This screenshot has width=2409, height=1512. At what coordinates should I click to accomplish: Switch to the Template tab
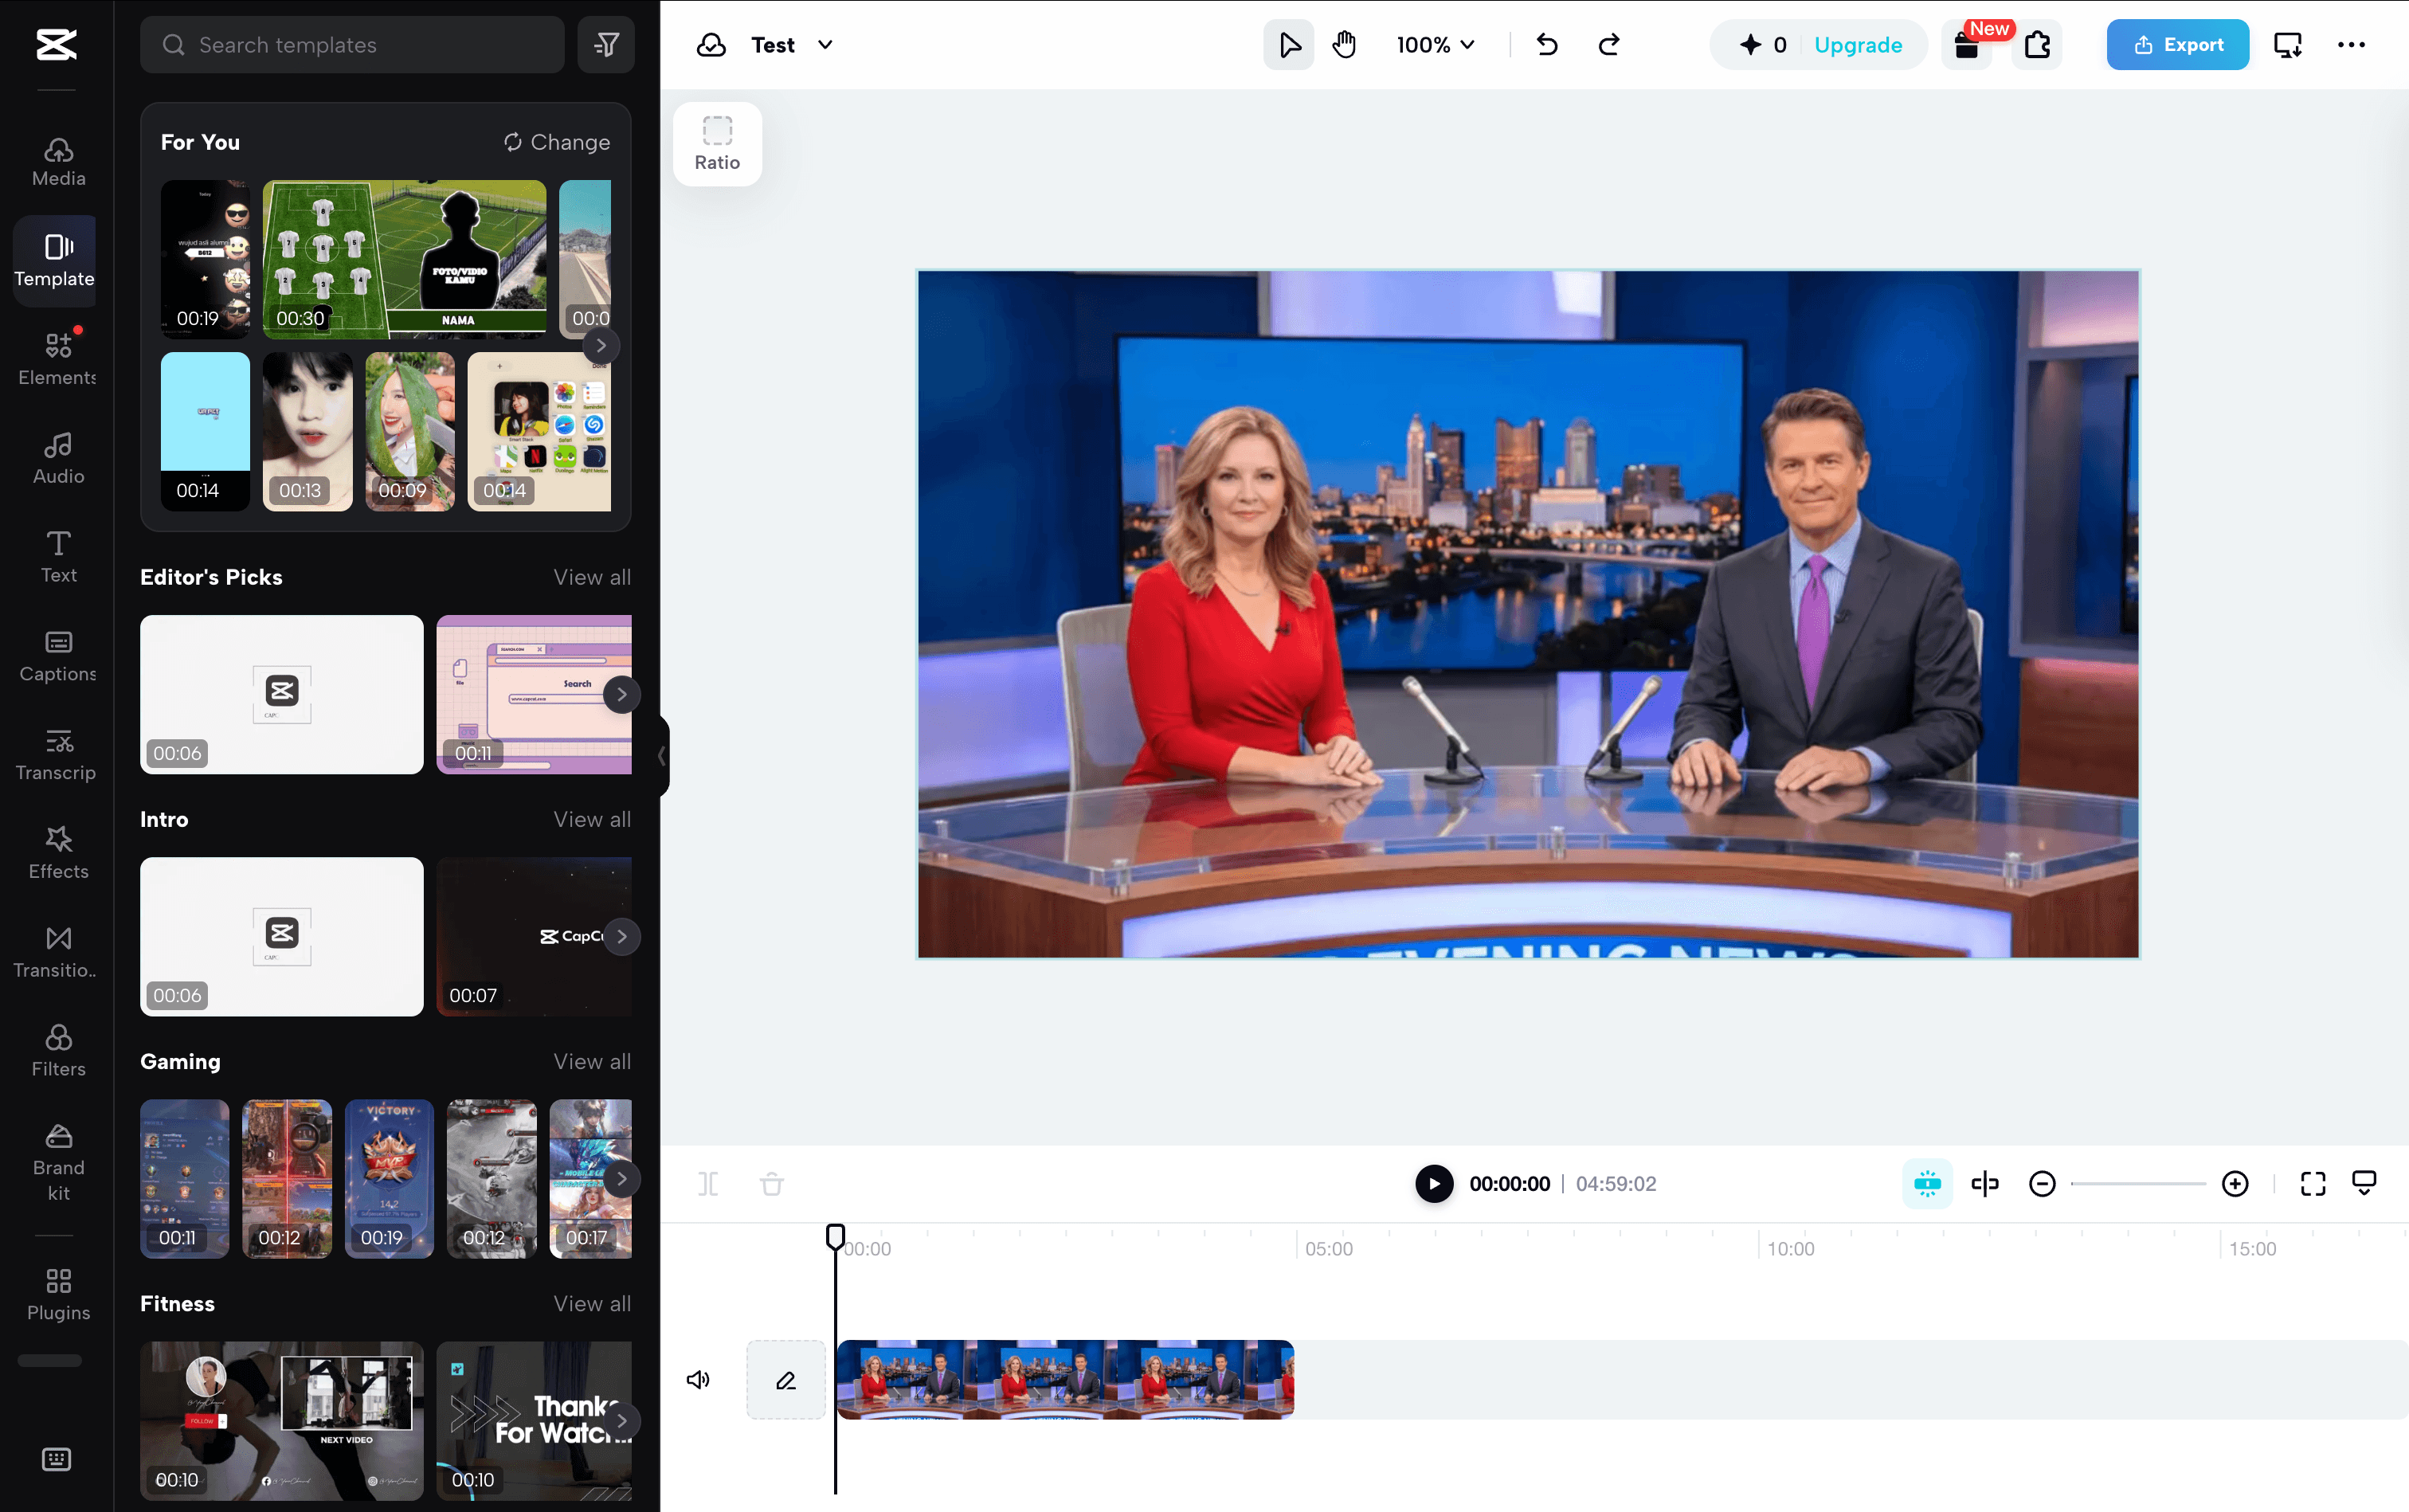pos(55,260)
